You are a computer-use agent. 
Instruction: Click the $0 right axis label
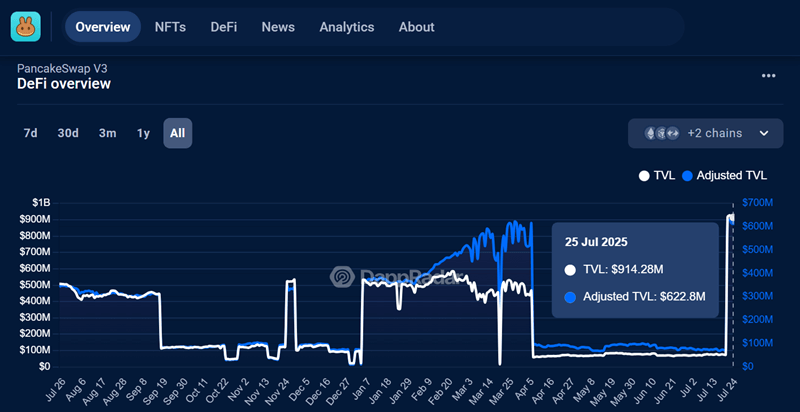[x=746, y=367]
